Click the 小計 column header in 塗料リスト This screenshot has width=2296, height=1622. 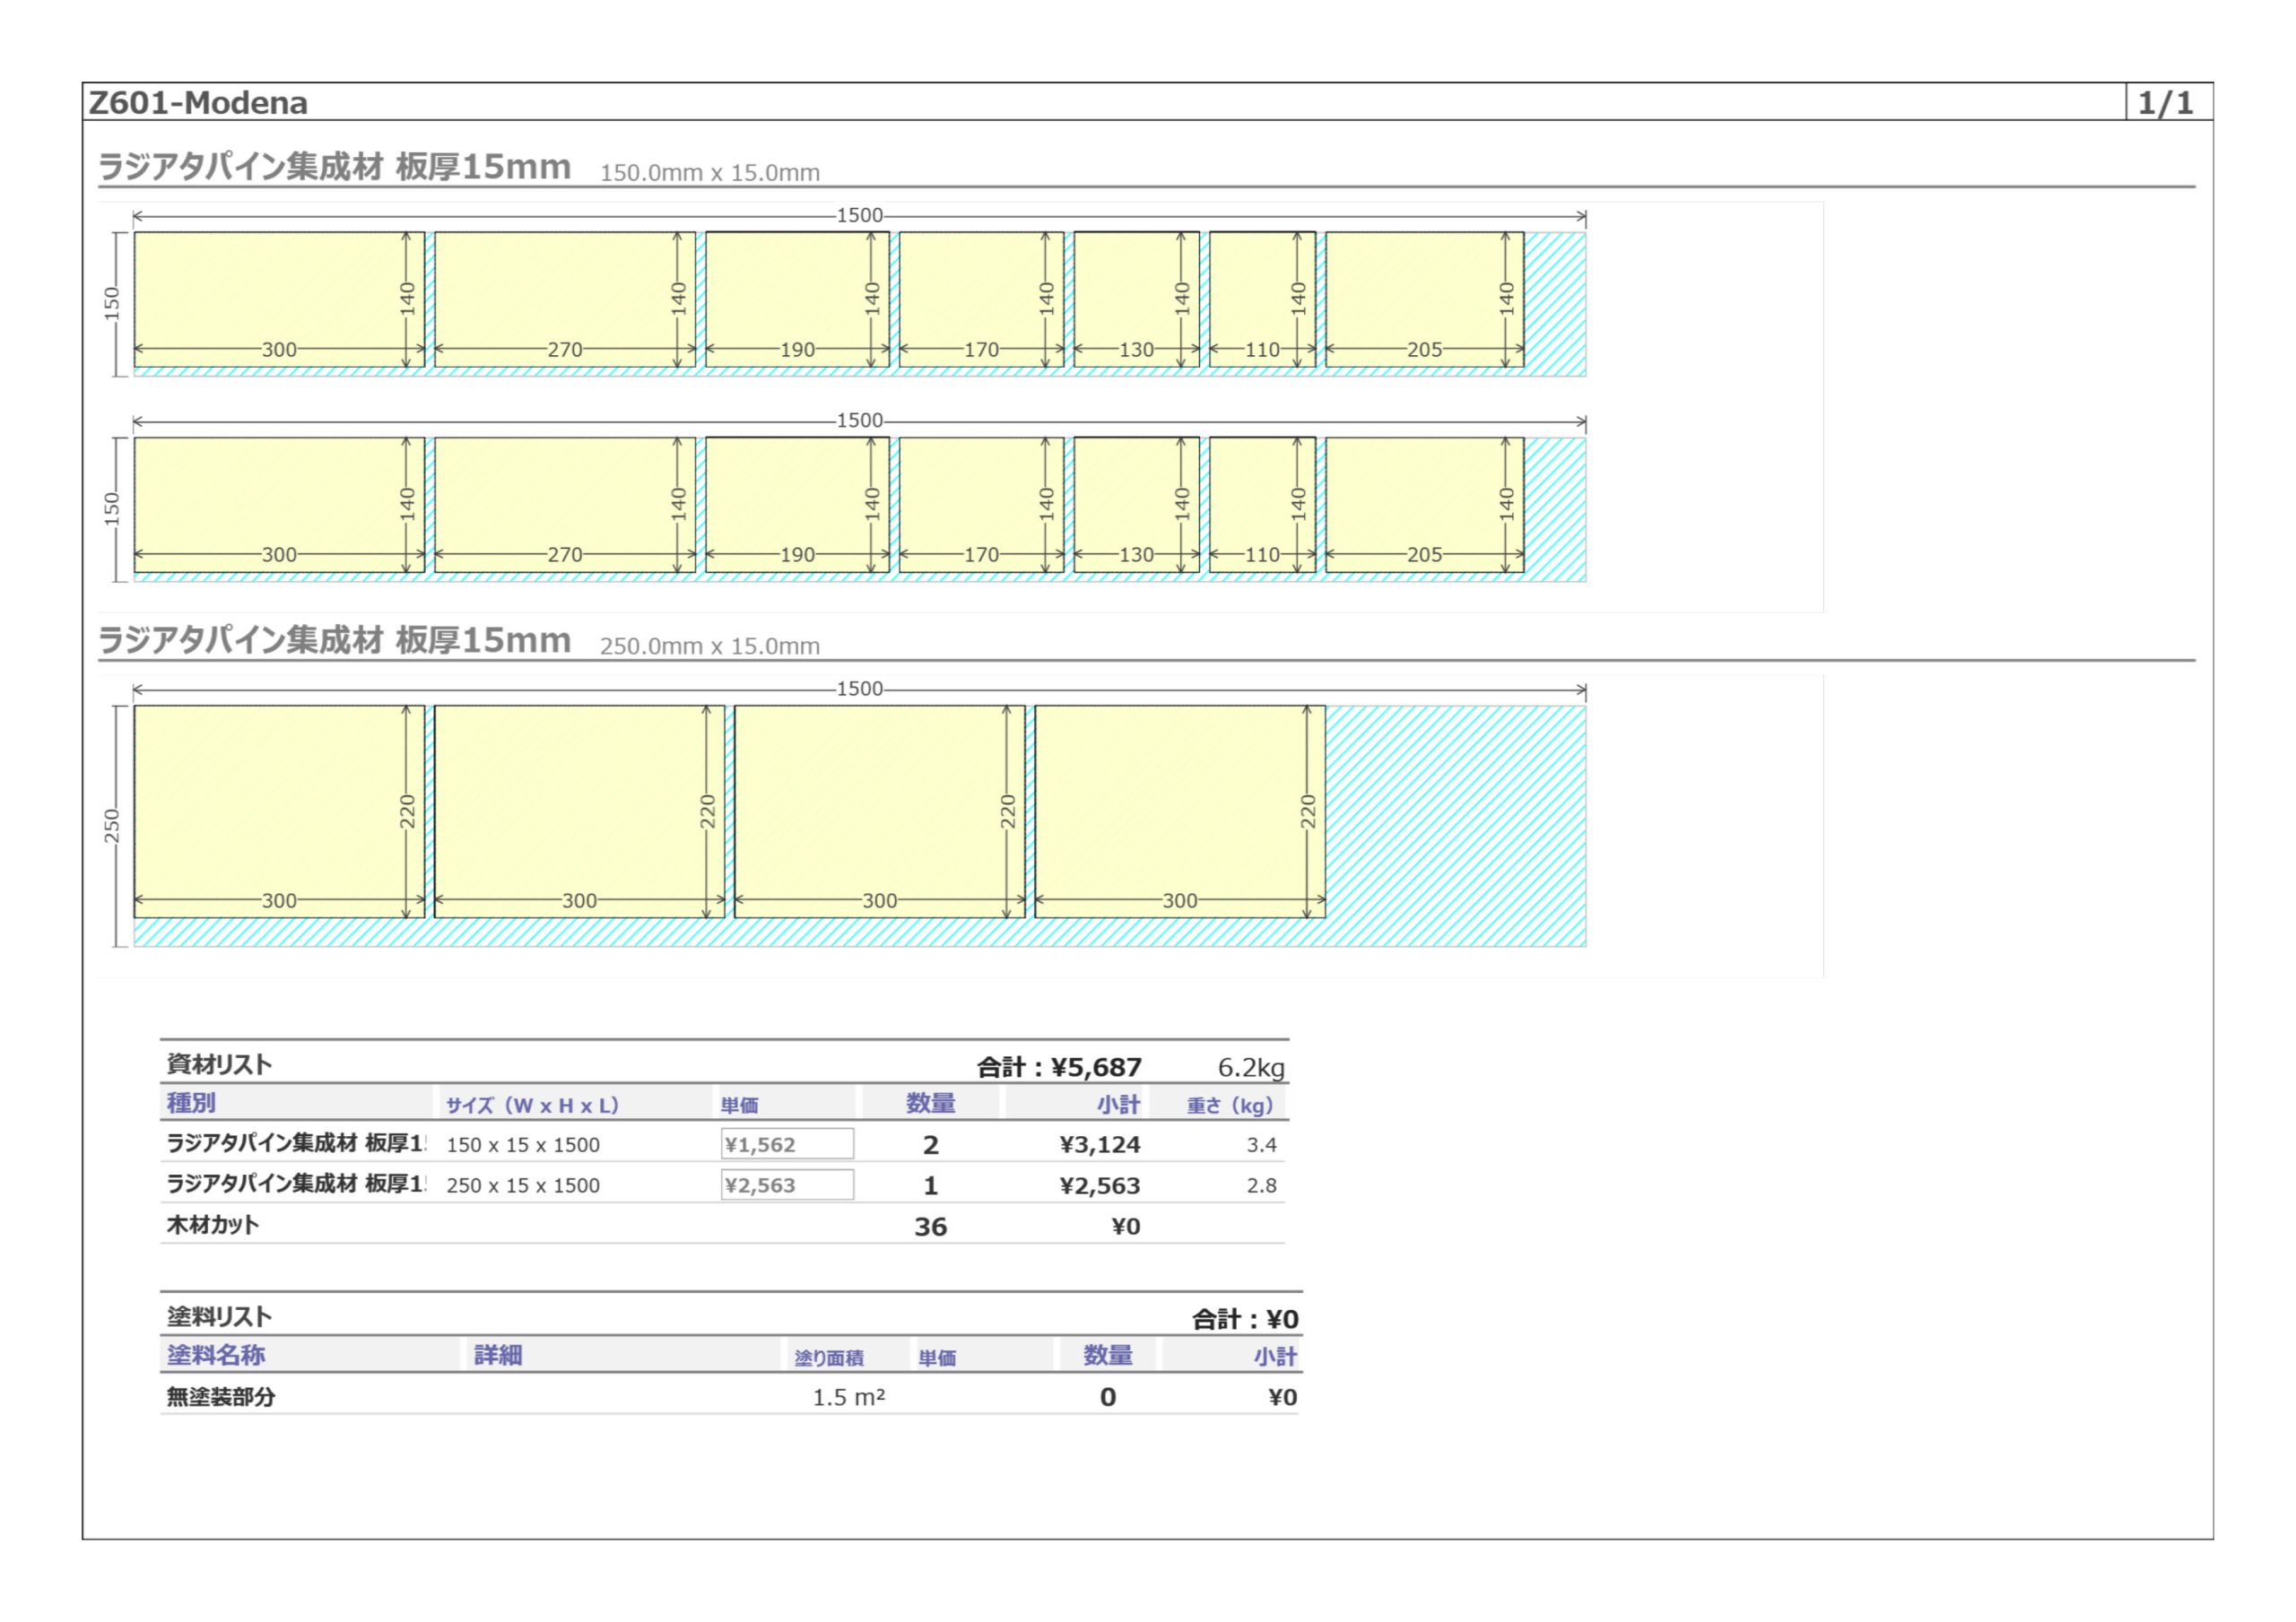(1275, 1356)
